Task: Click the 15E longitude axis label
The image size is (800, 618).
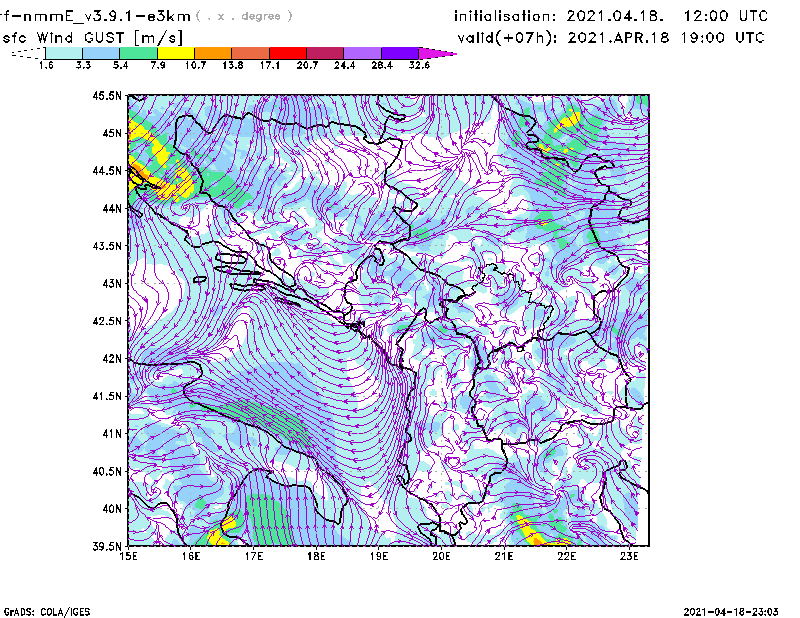Action: click(129, 557)
